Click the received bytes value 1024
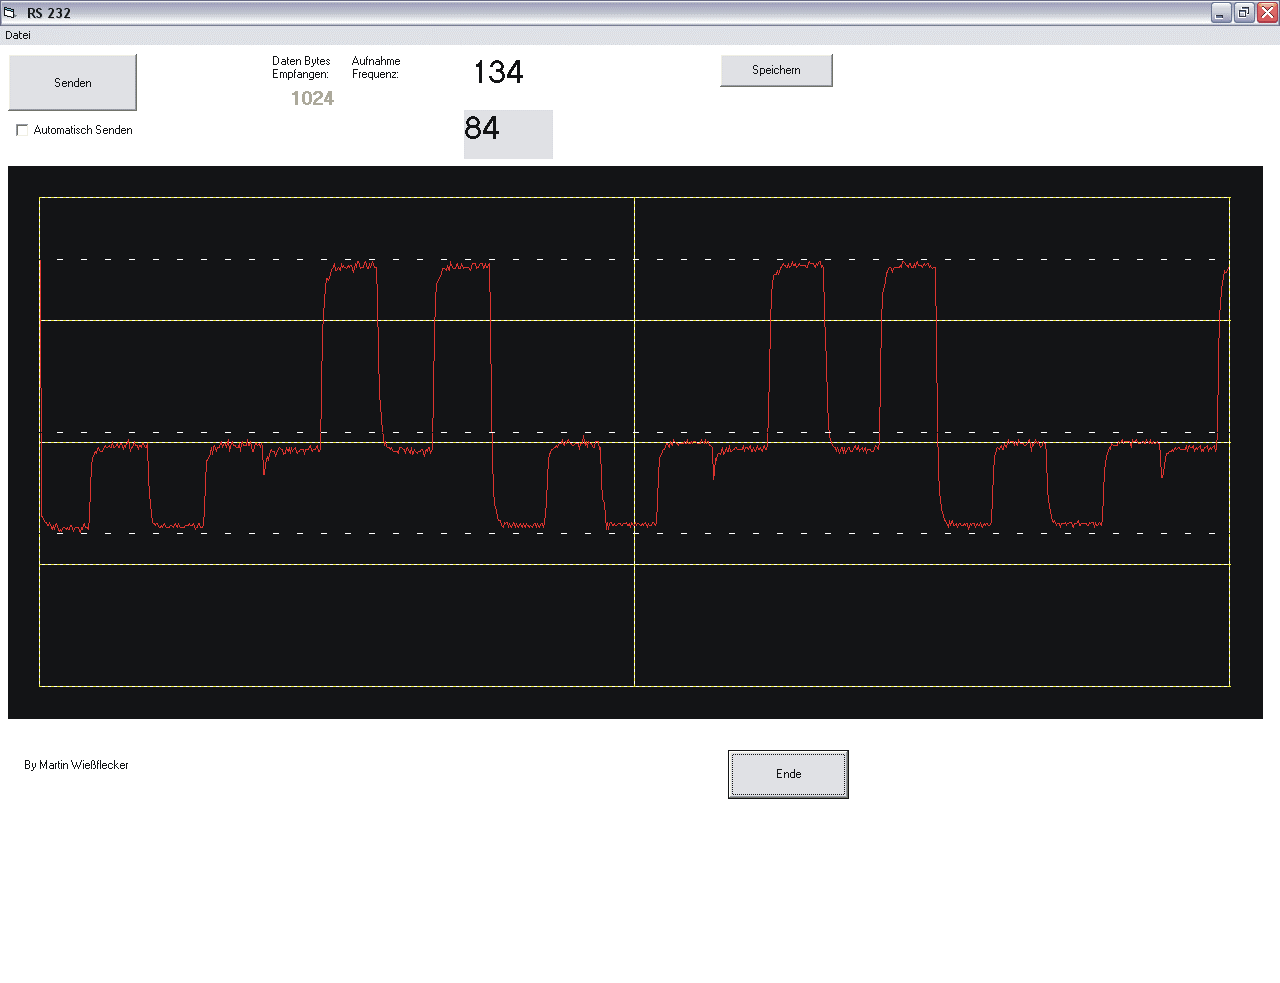This screenshot has height=983, width=1280. [x=312, y=98]
